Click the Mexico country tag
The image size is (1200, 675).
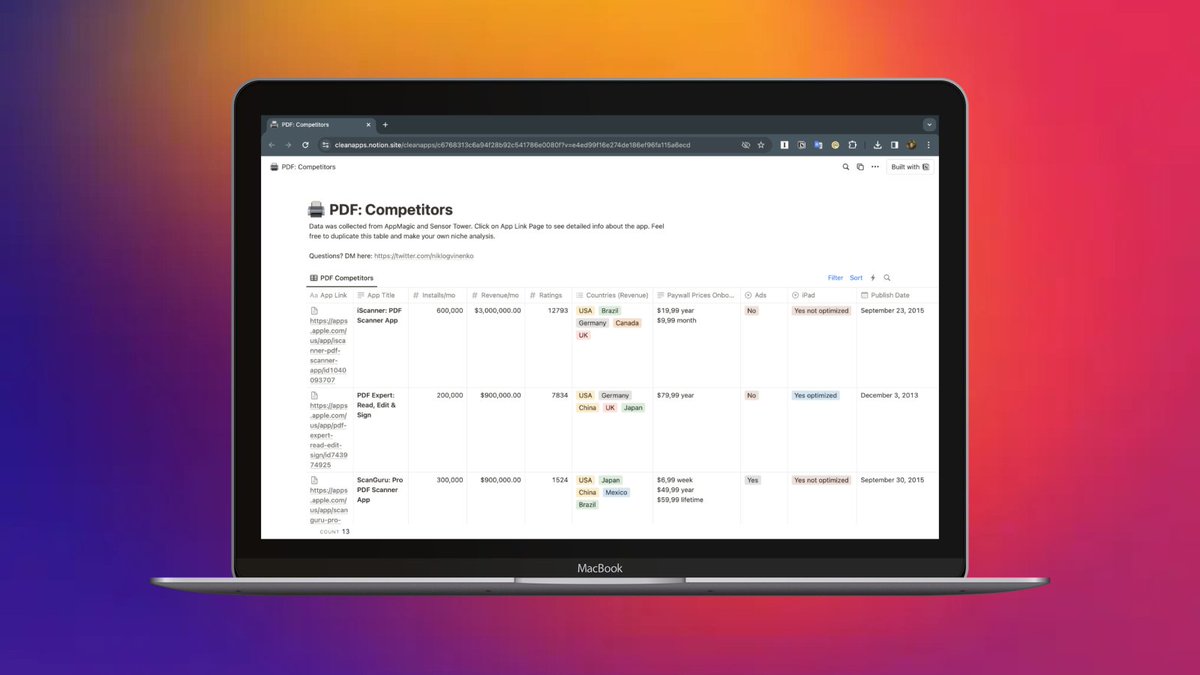[x=616, y=492]
